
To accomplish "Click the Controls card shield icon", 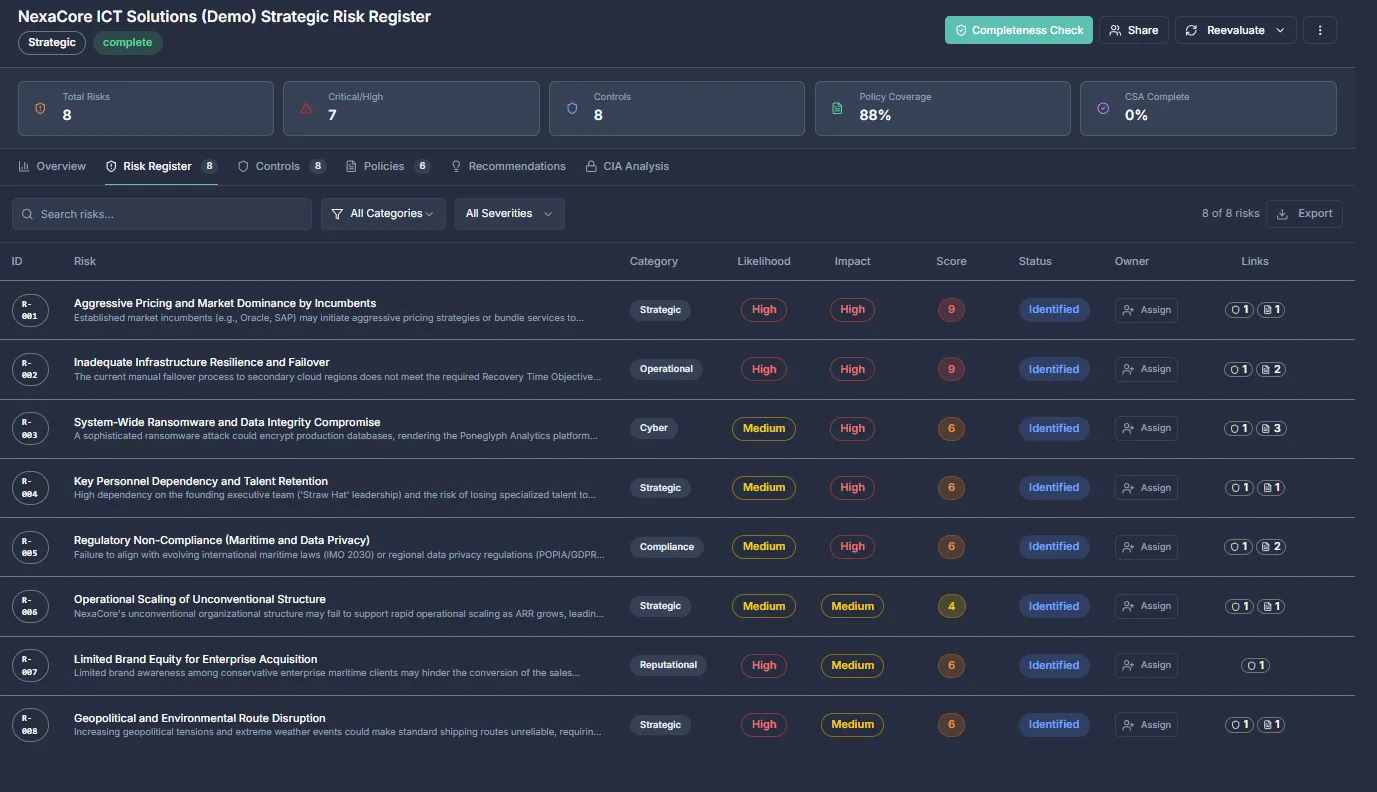I will [572, 108].
